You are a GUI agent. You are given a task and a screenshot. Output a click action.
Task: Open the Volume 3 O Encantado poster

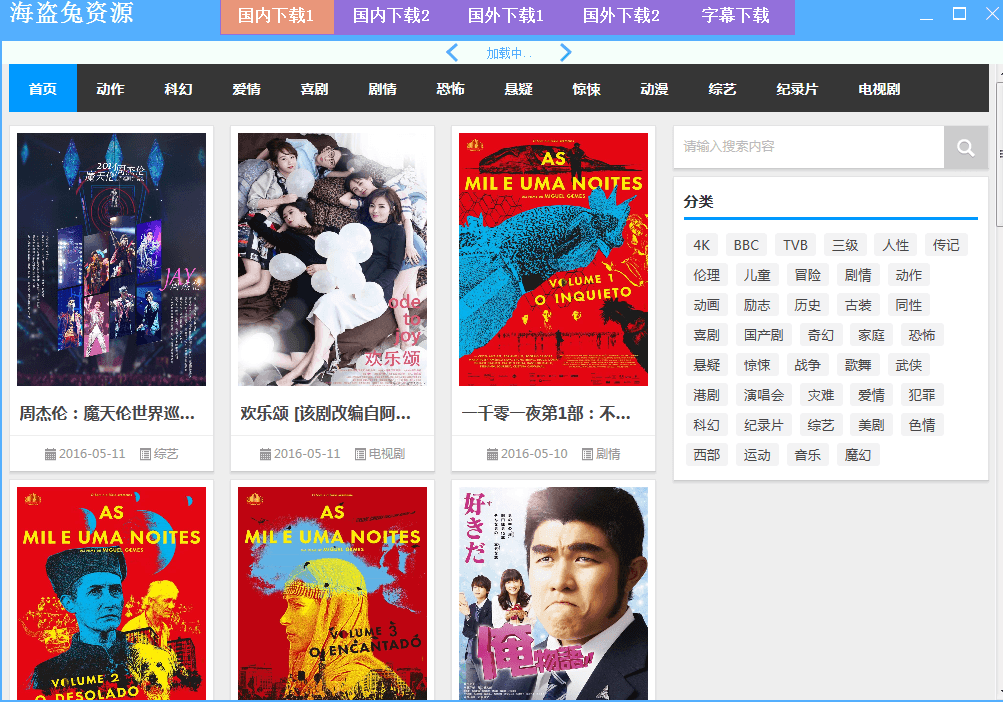click(332, 593)
